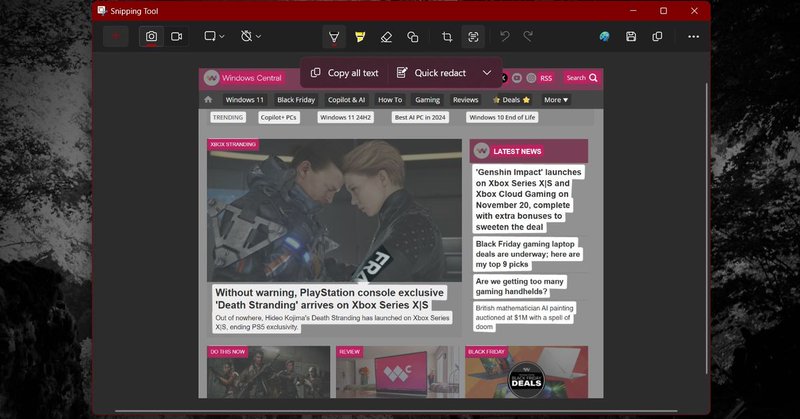
Task: Open the snipping mode shape dropdown
Action: 214,36
